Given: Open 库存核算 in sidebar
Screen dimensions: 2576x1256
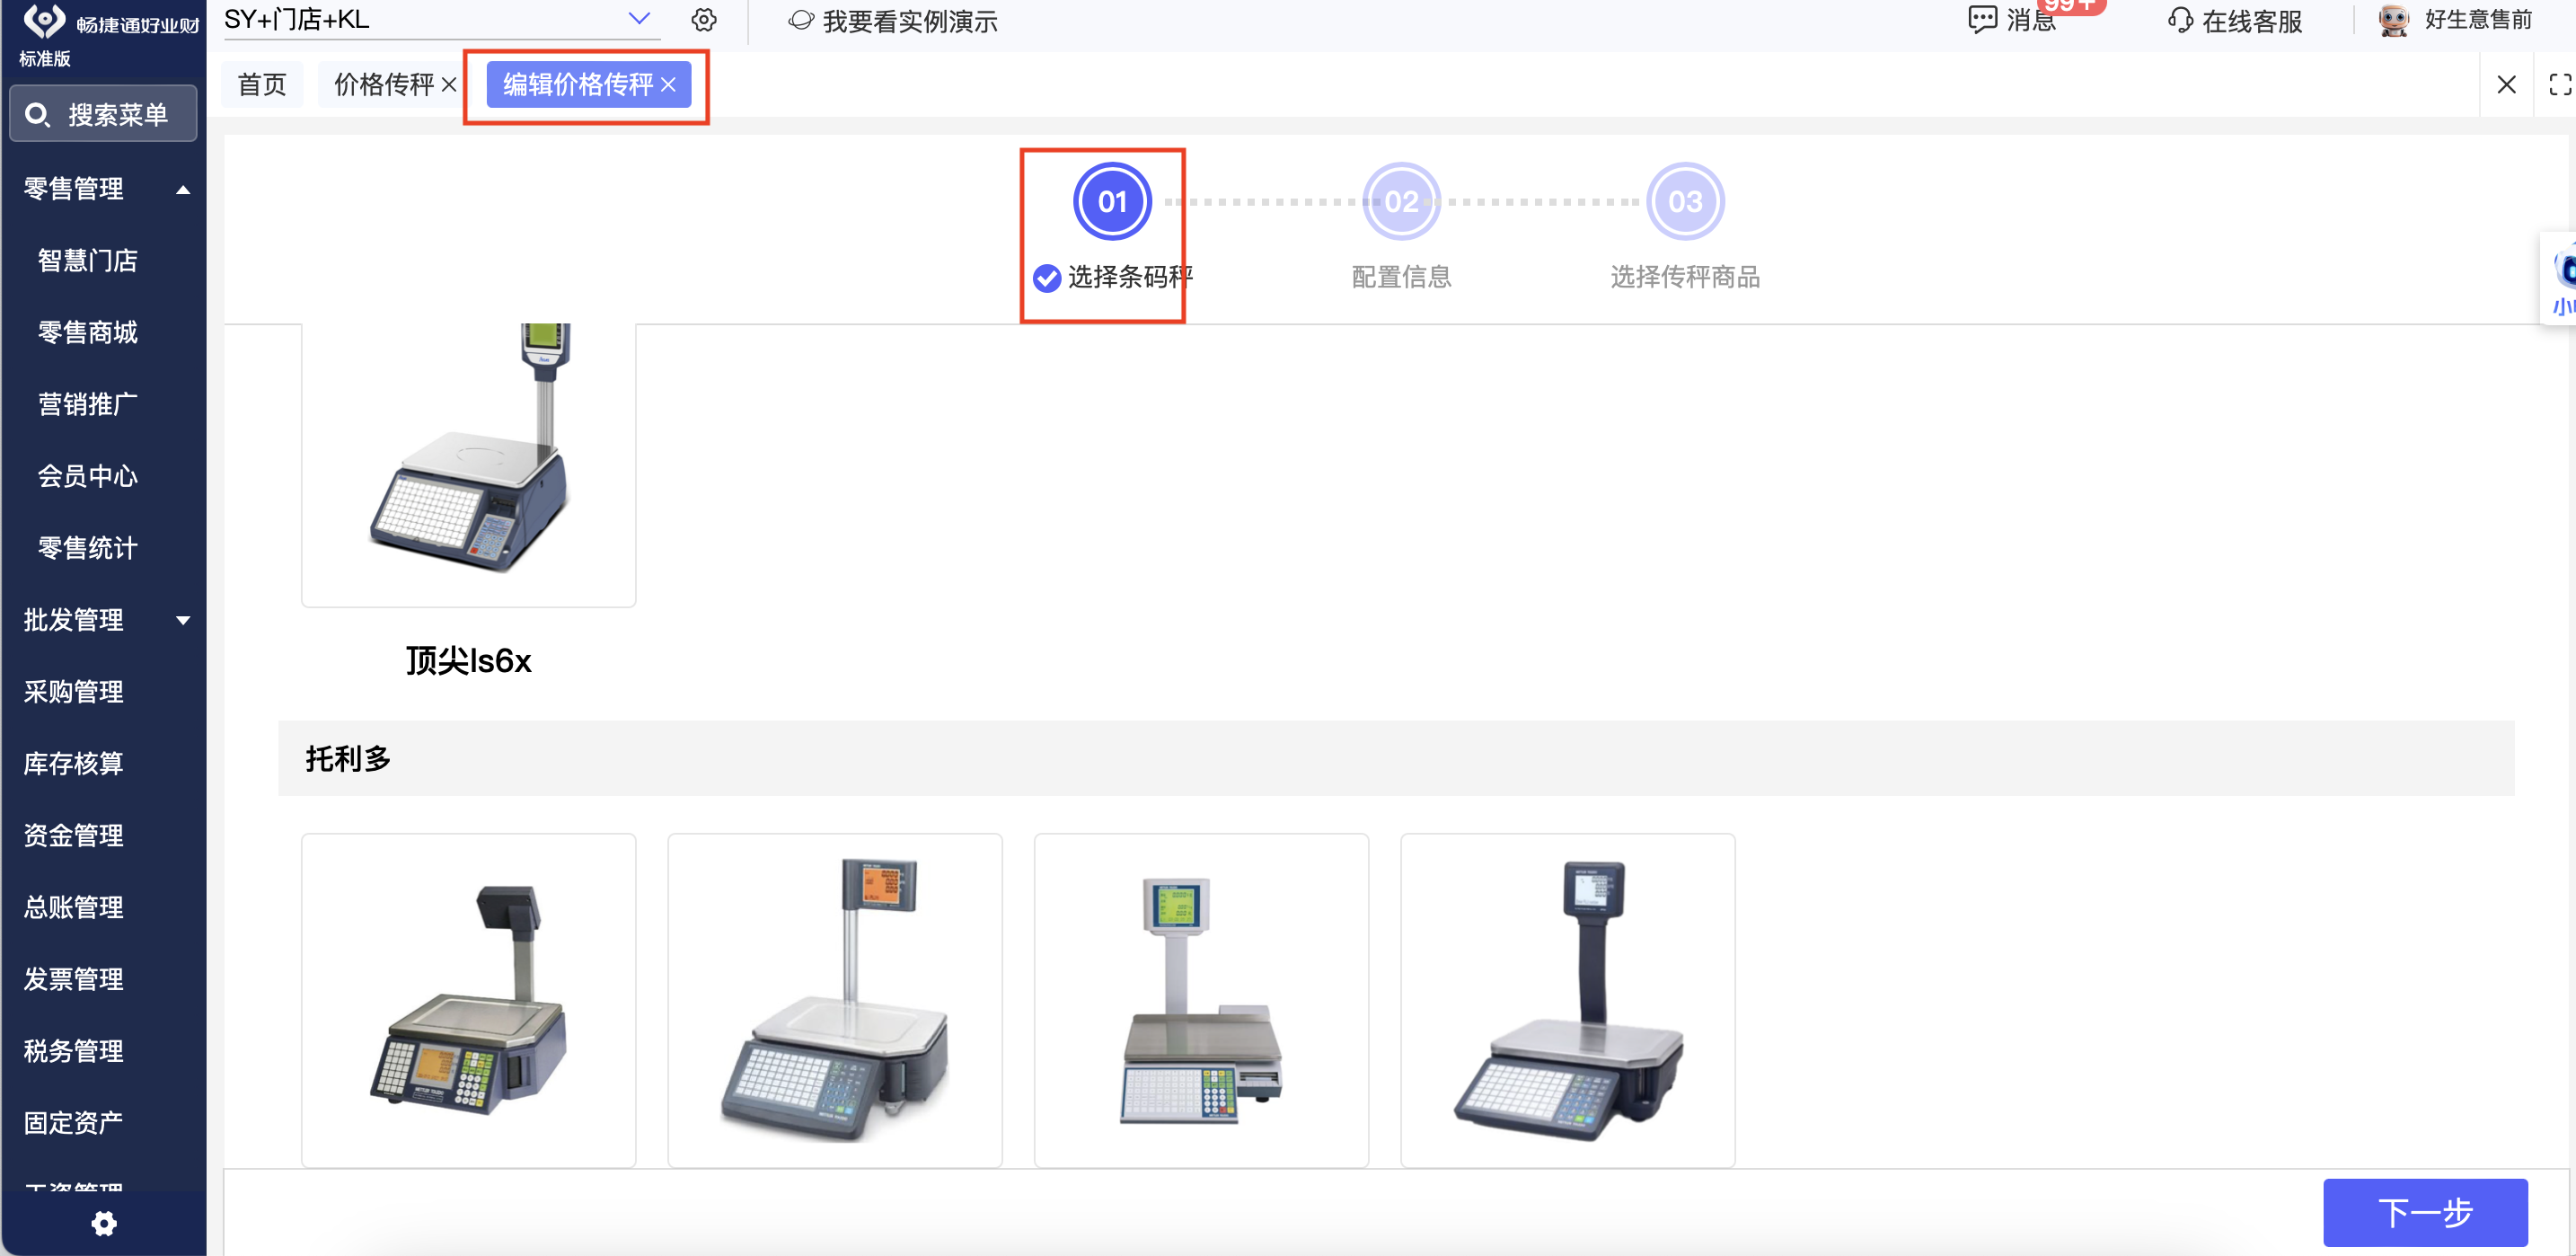Looking at the screenshot, I should point(74,764).
